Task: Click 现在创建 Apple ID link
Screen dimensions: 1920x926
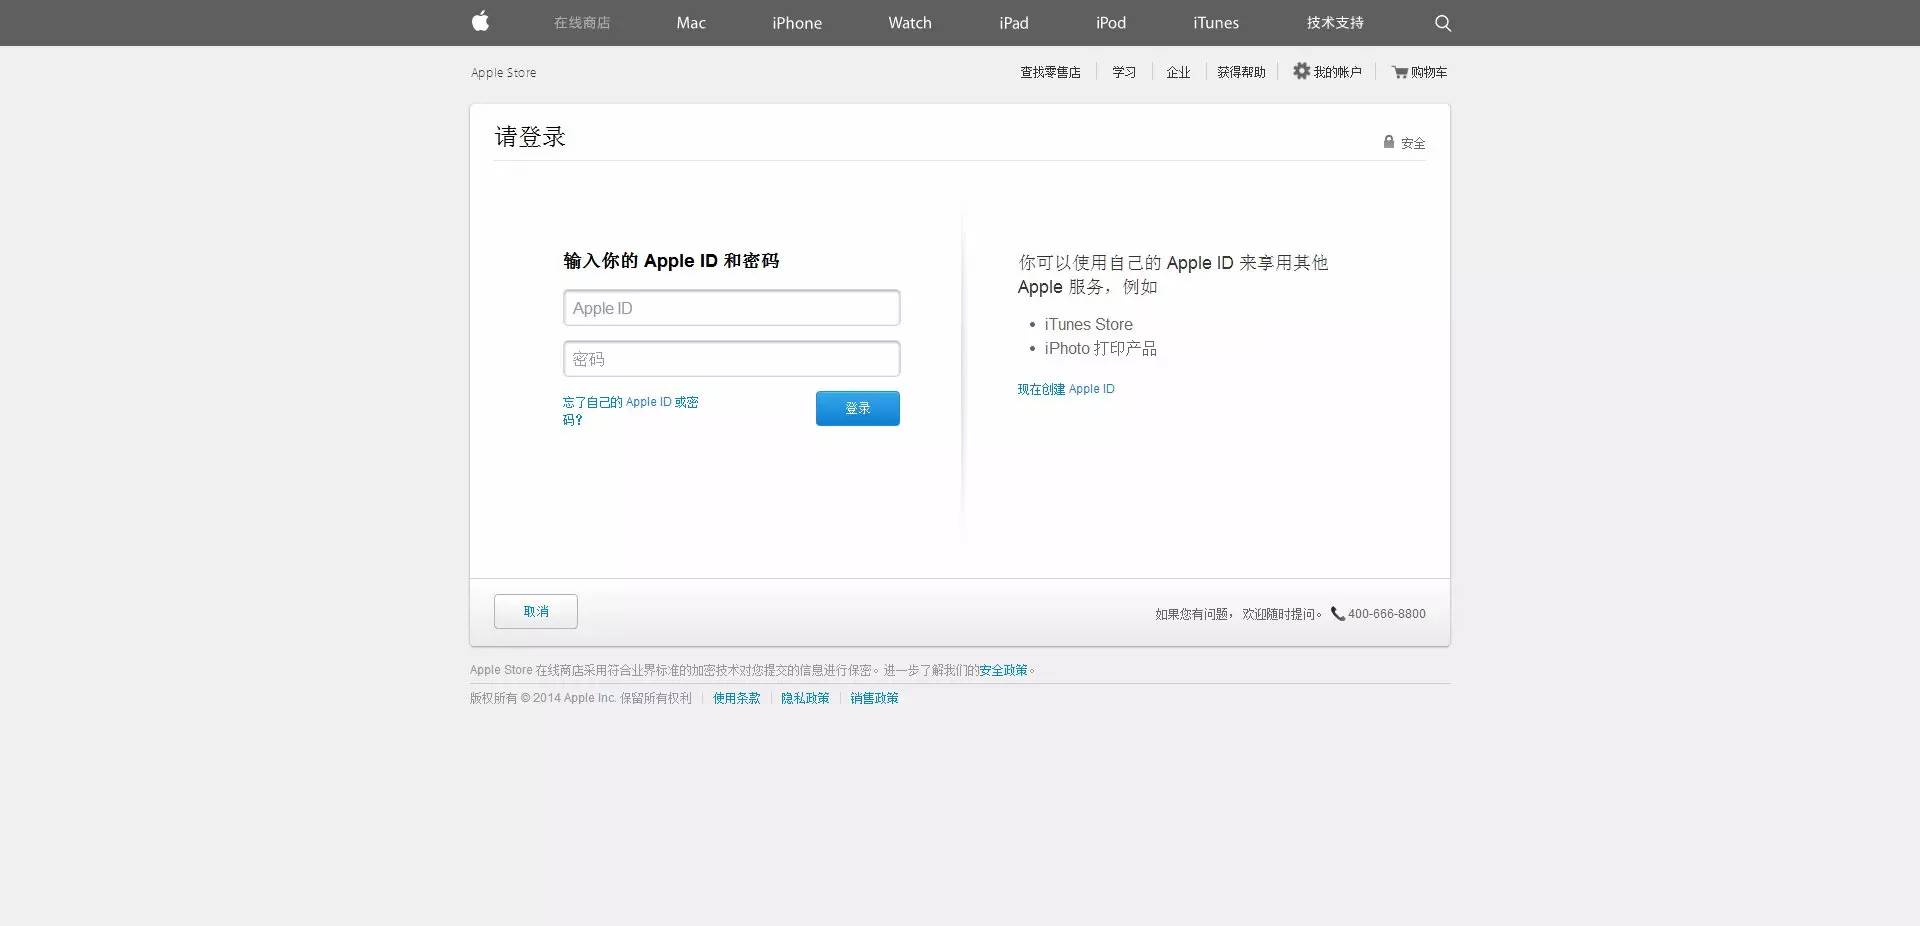Action: pyautogui.click(x=1065, y=389)
